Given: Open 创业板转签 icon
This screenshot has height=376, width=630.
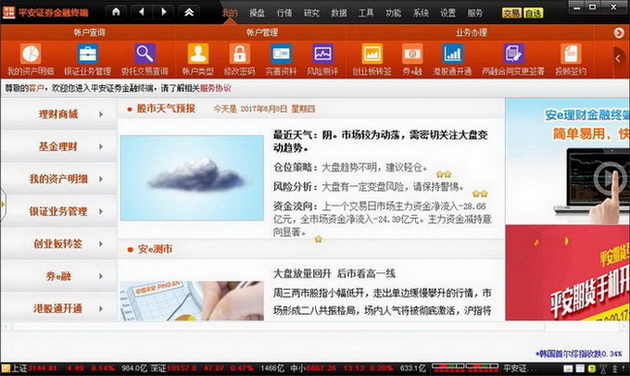Looking at the screenshot, I should click(x=372, y=54).
